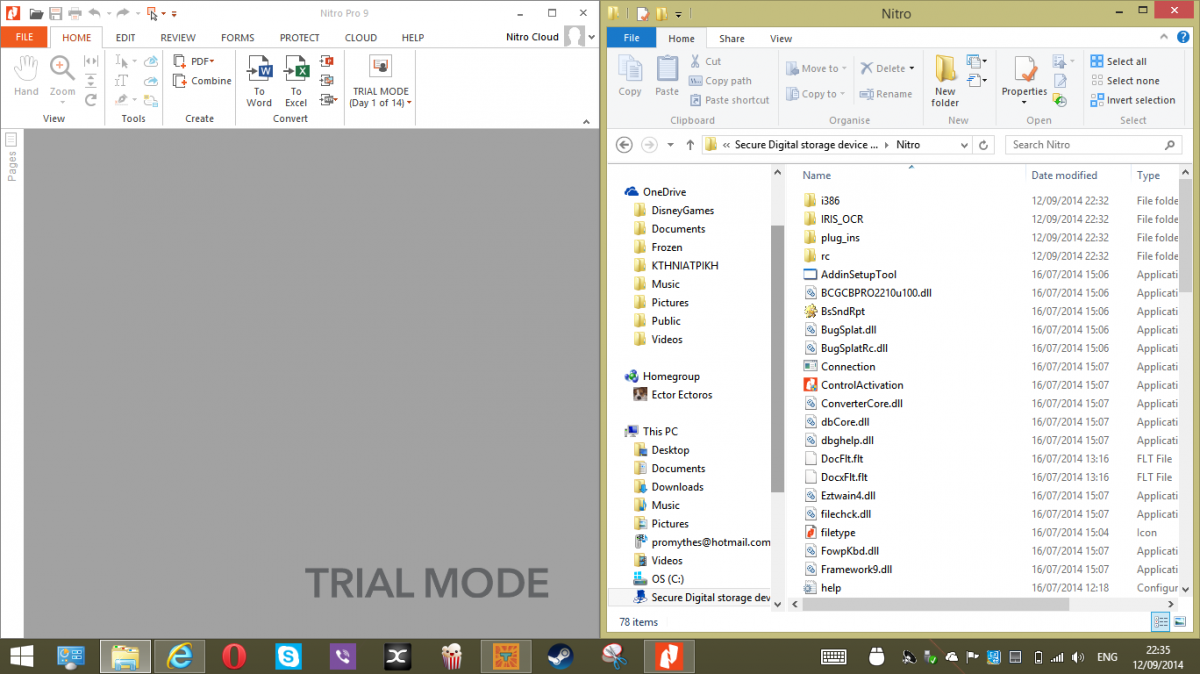Open Steam from the taskbar
This screenshot has width=1200, height=674.
click(x=560, y=656)
